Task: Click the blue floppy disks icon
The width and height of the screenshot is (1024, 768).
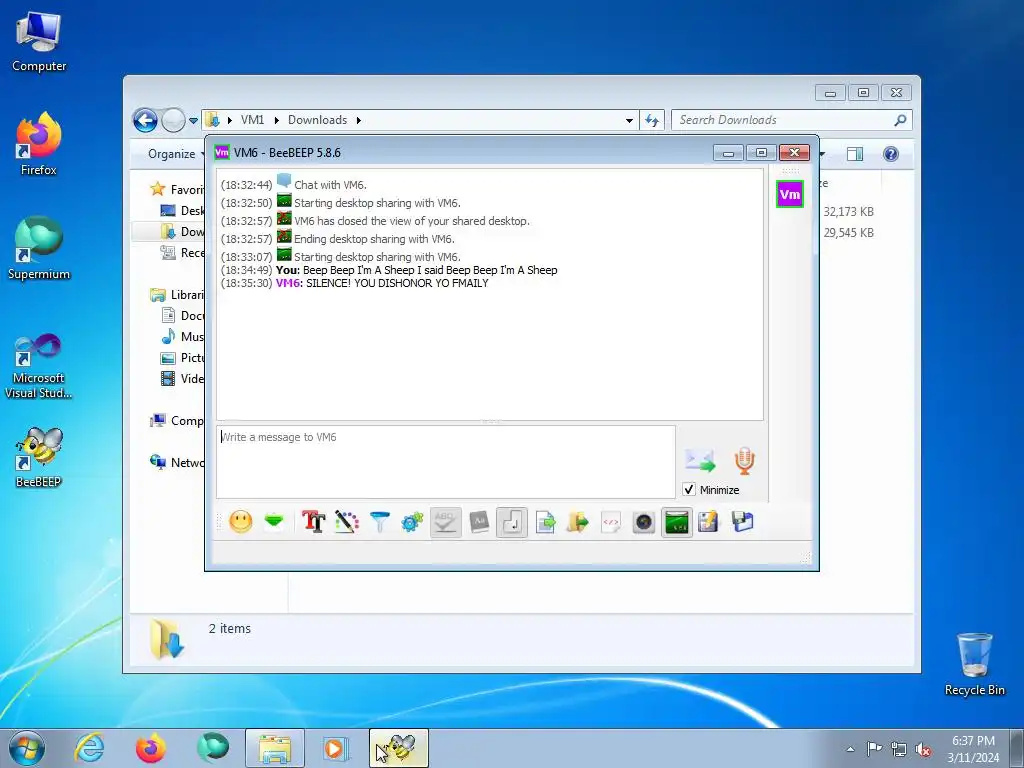Action: coord(743,522)
